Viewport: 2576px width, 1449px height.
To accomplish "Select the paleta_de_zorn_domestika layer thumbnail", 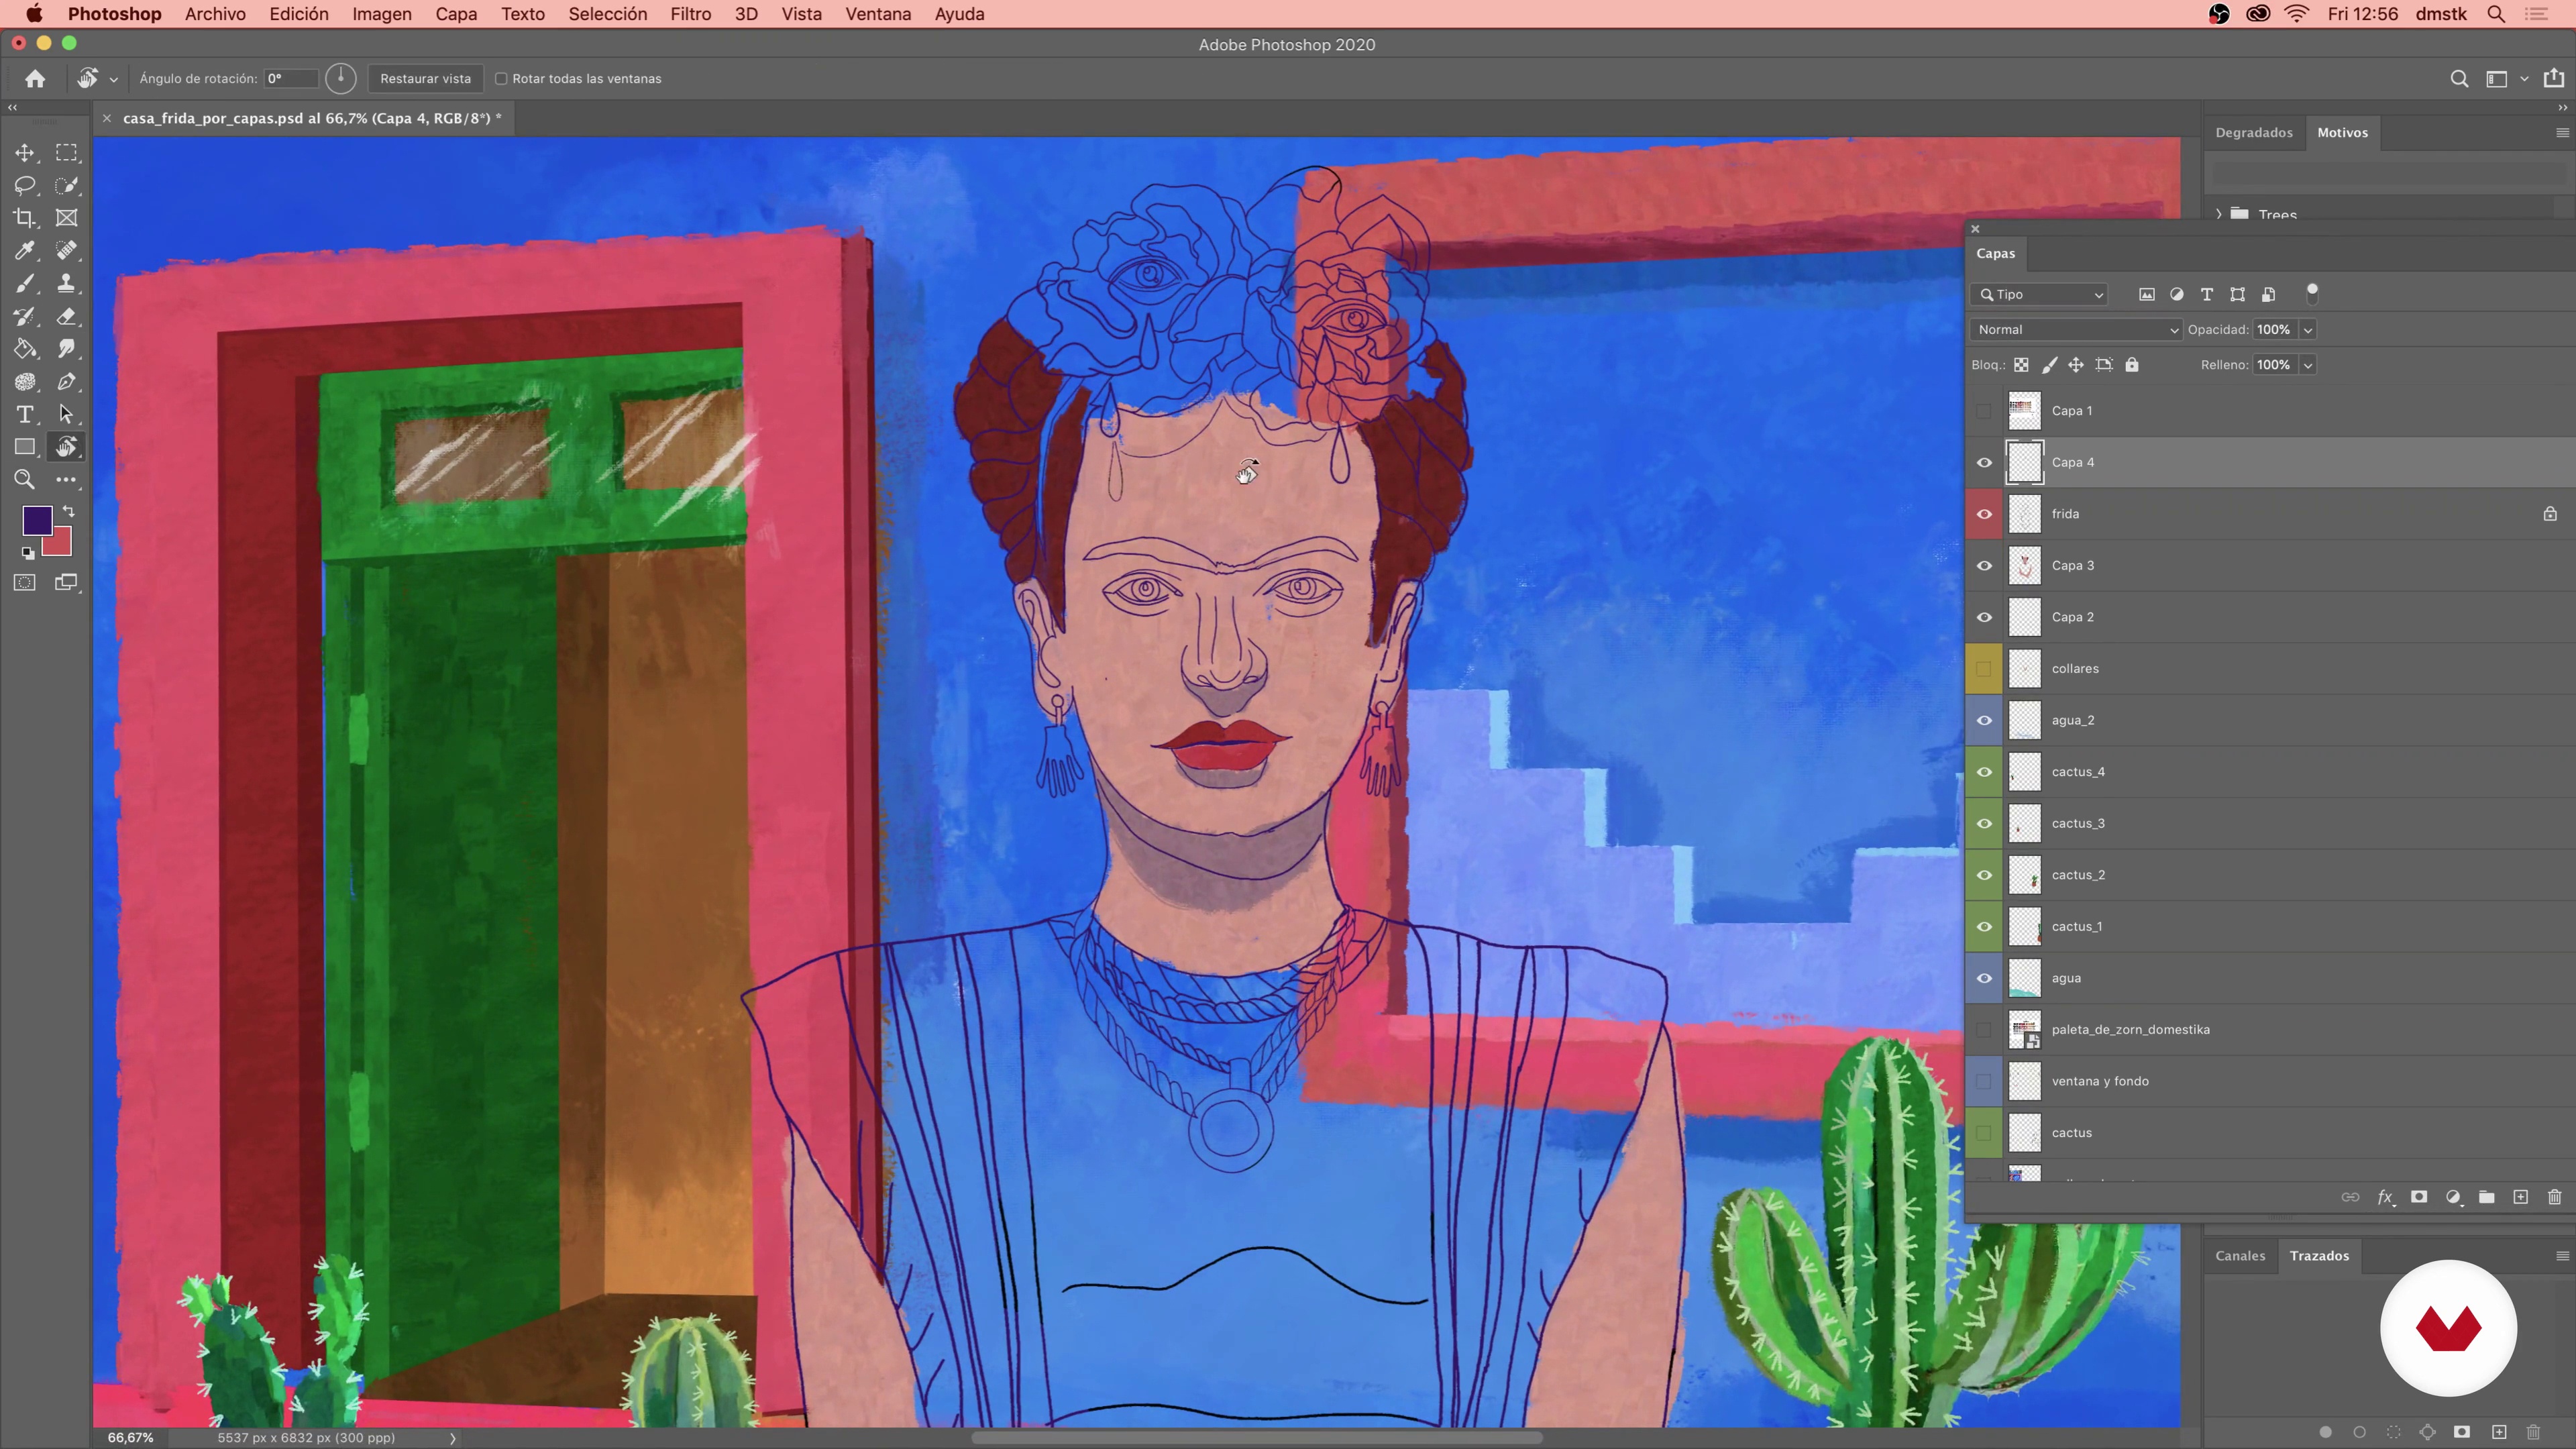I will [2024, 1030].
